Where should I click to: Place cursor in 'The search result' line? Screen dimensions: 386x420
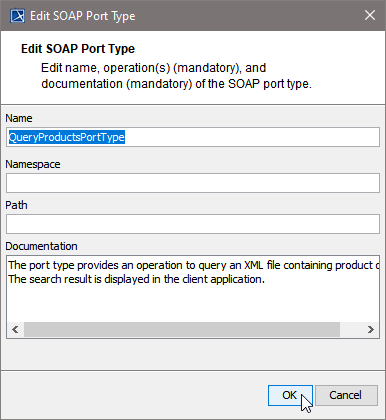(137, 279)
